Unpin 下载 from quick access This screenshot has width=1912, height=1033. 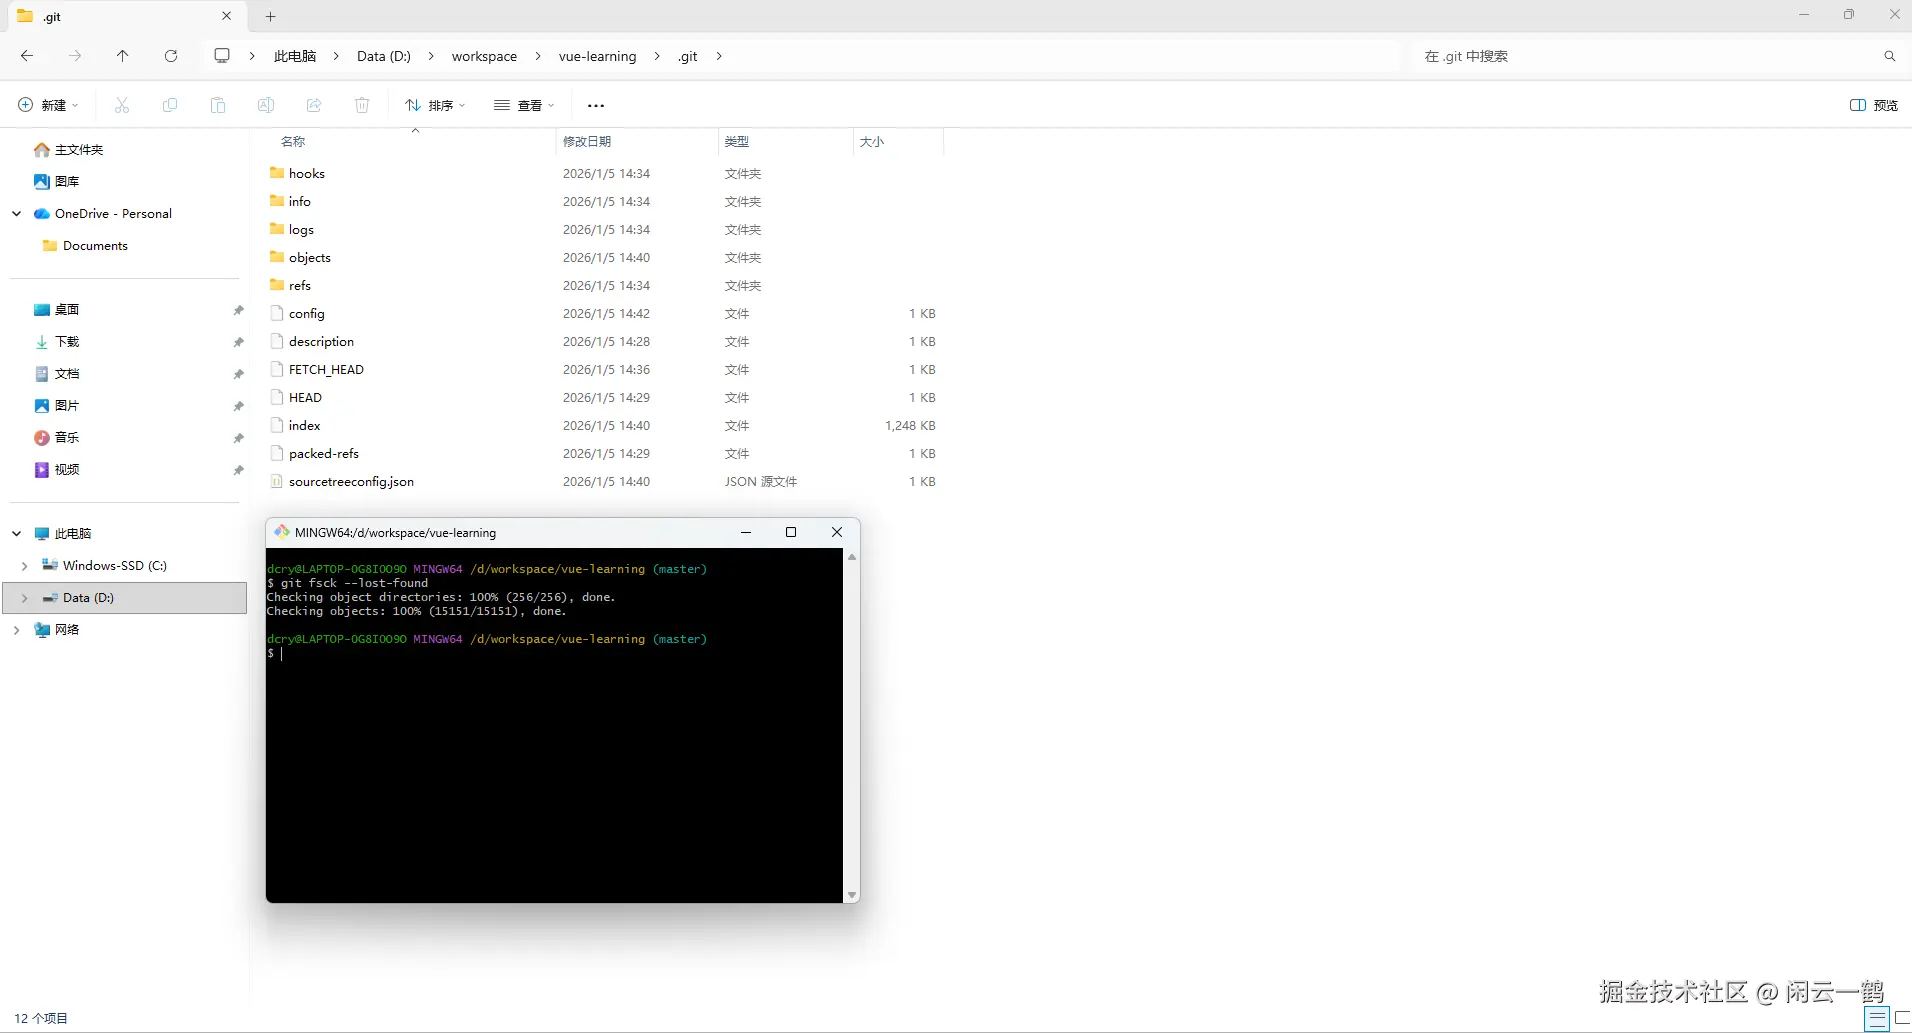pos(238,342)
